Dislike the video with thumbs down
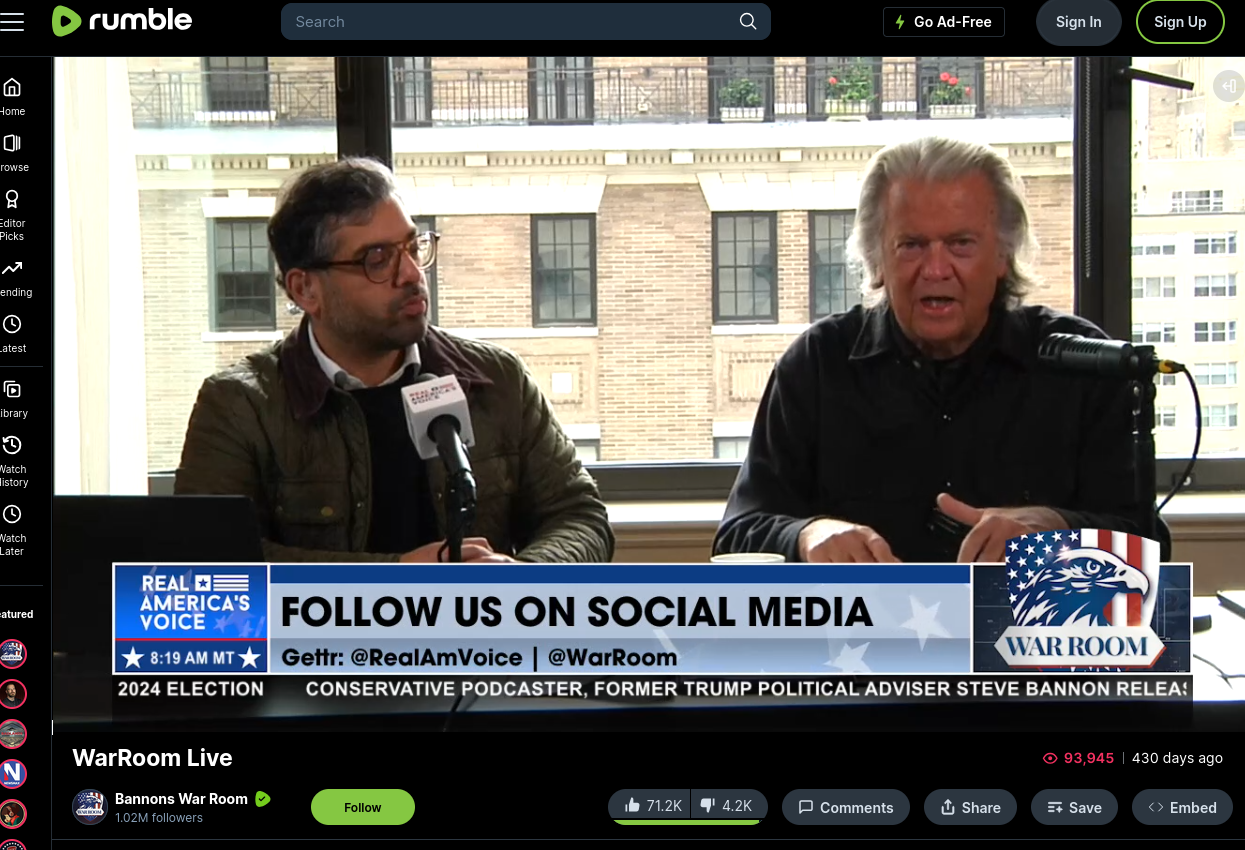 [728, 806]
